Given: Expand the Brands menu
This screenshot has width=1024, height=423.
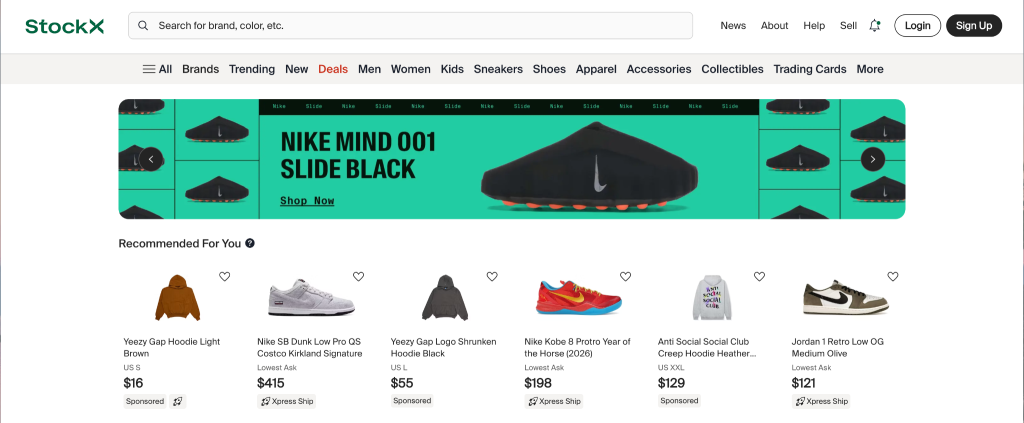Looking at the screenshot, I should point(200,69).
